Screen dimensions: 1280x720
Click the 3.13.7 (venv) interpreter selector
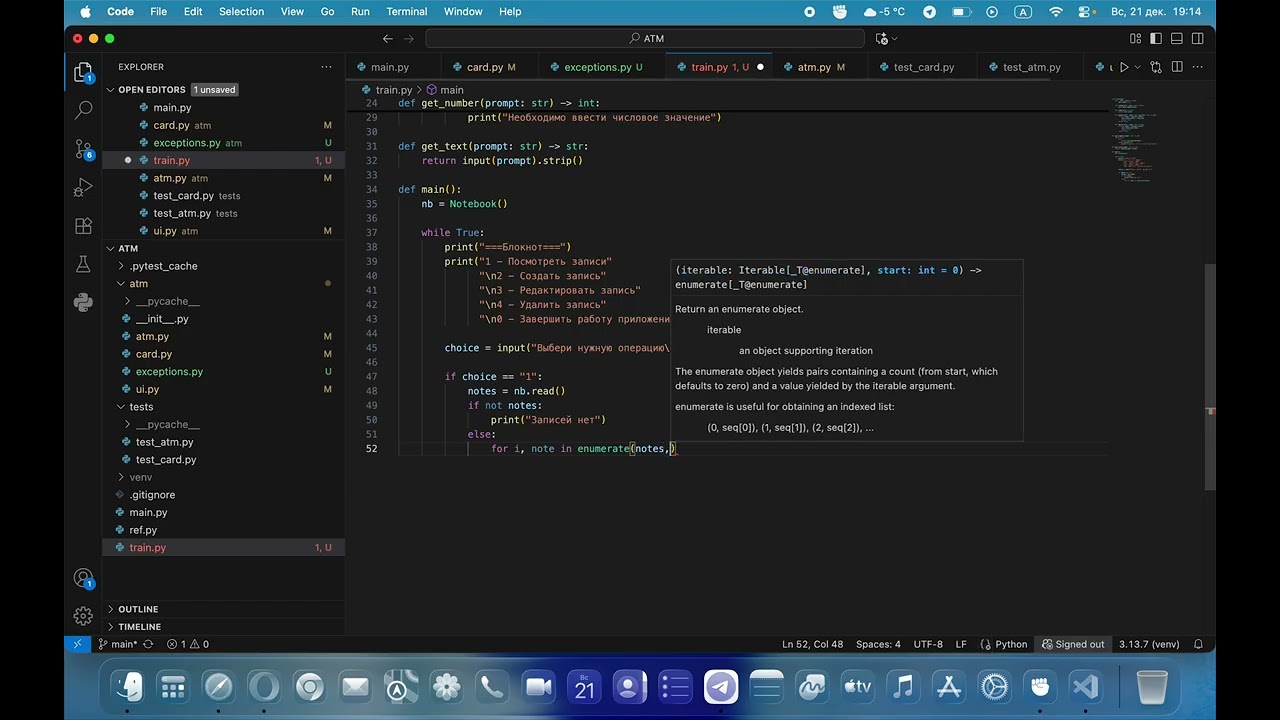[1149, 645]
